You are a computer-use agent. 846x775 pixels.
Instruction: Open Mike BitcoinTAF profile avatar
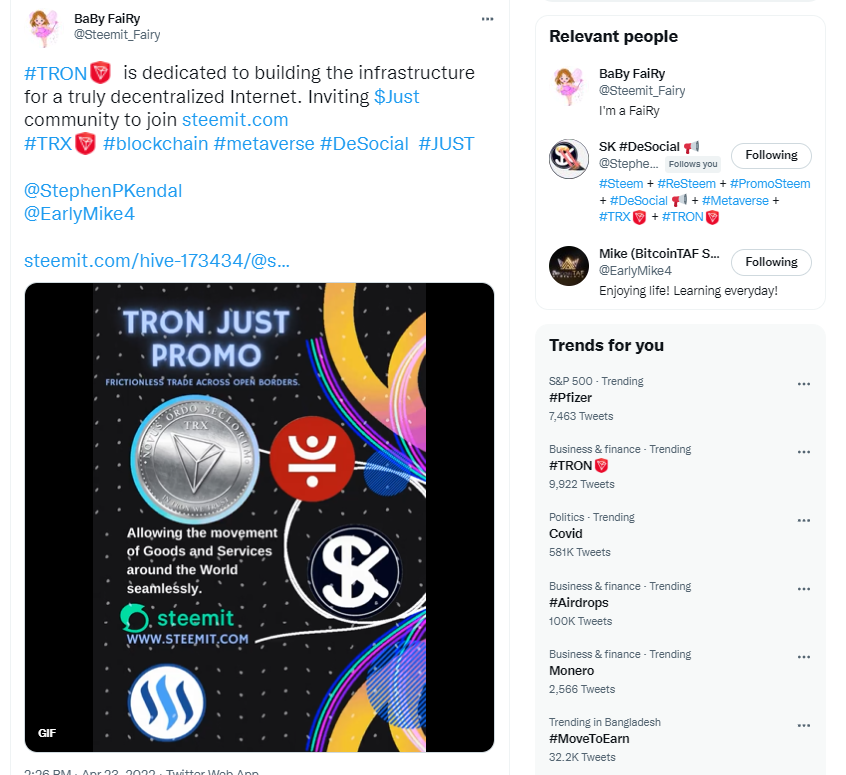point(569,266)
